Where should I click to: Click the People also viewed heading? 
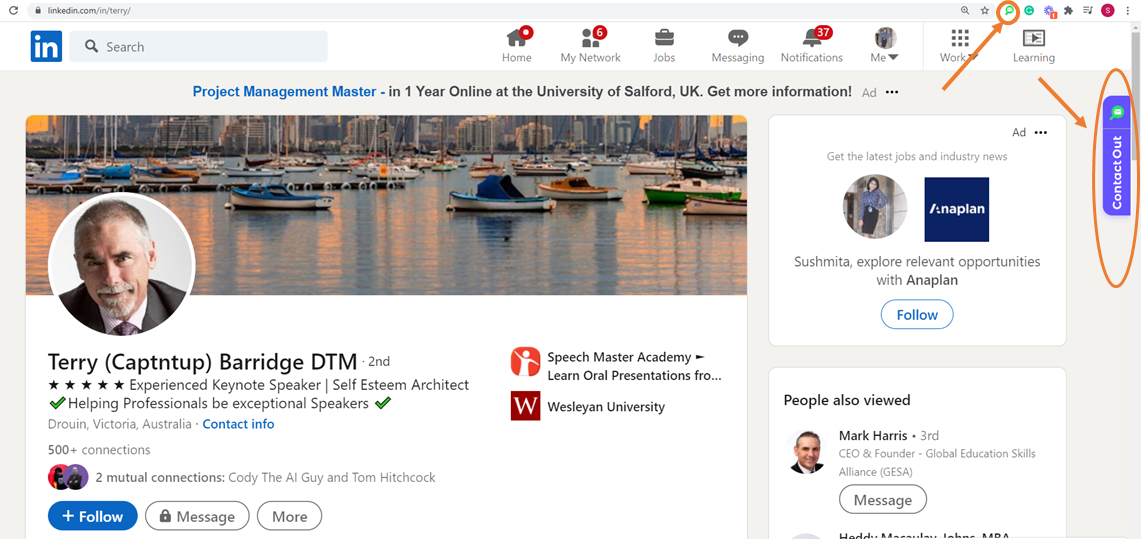pyautogui.click(x=847, y=400)
